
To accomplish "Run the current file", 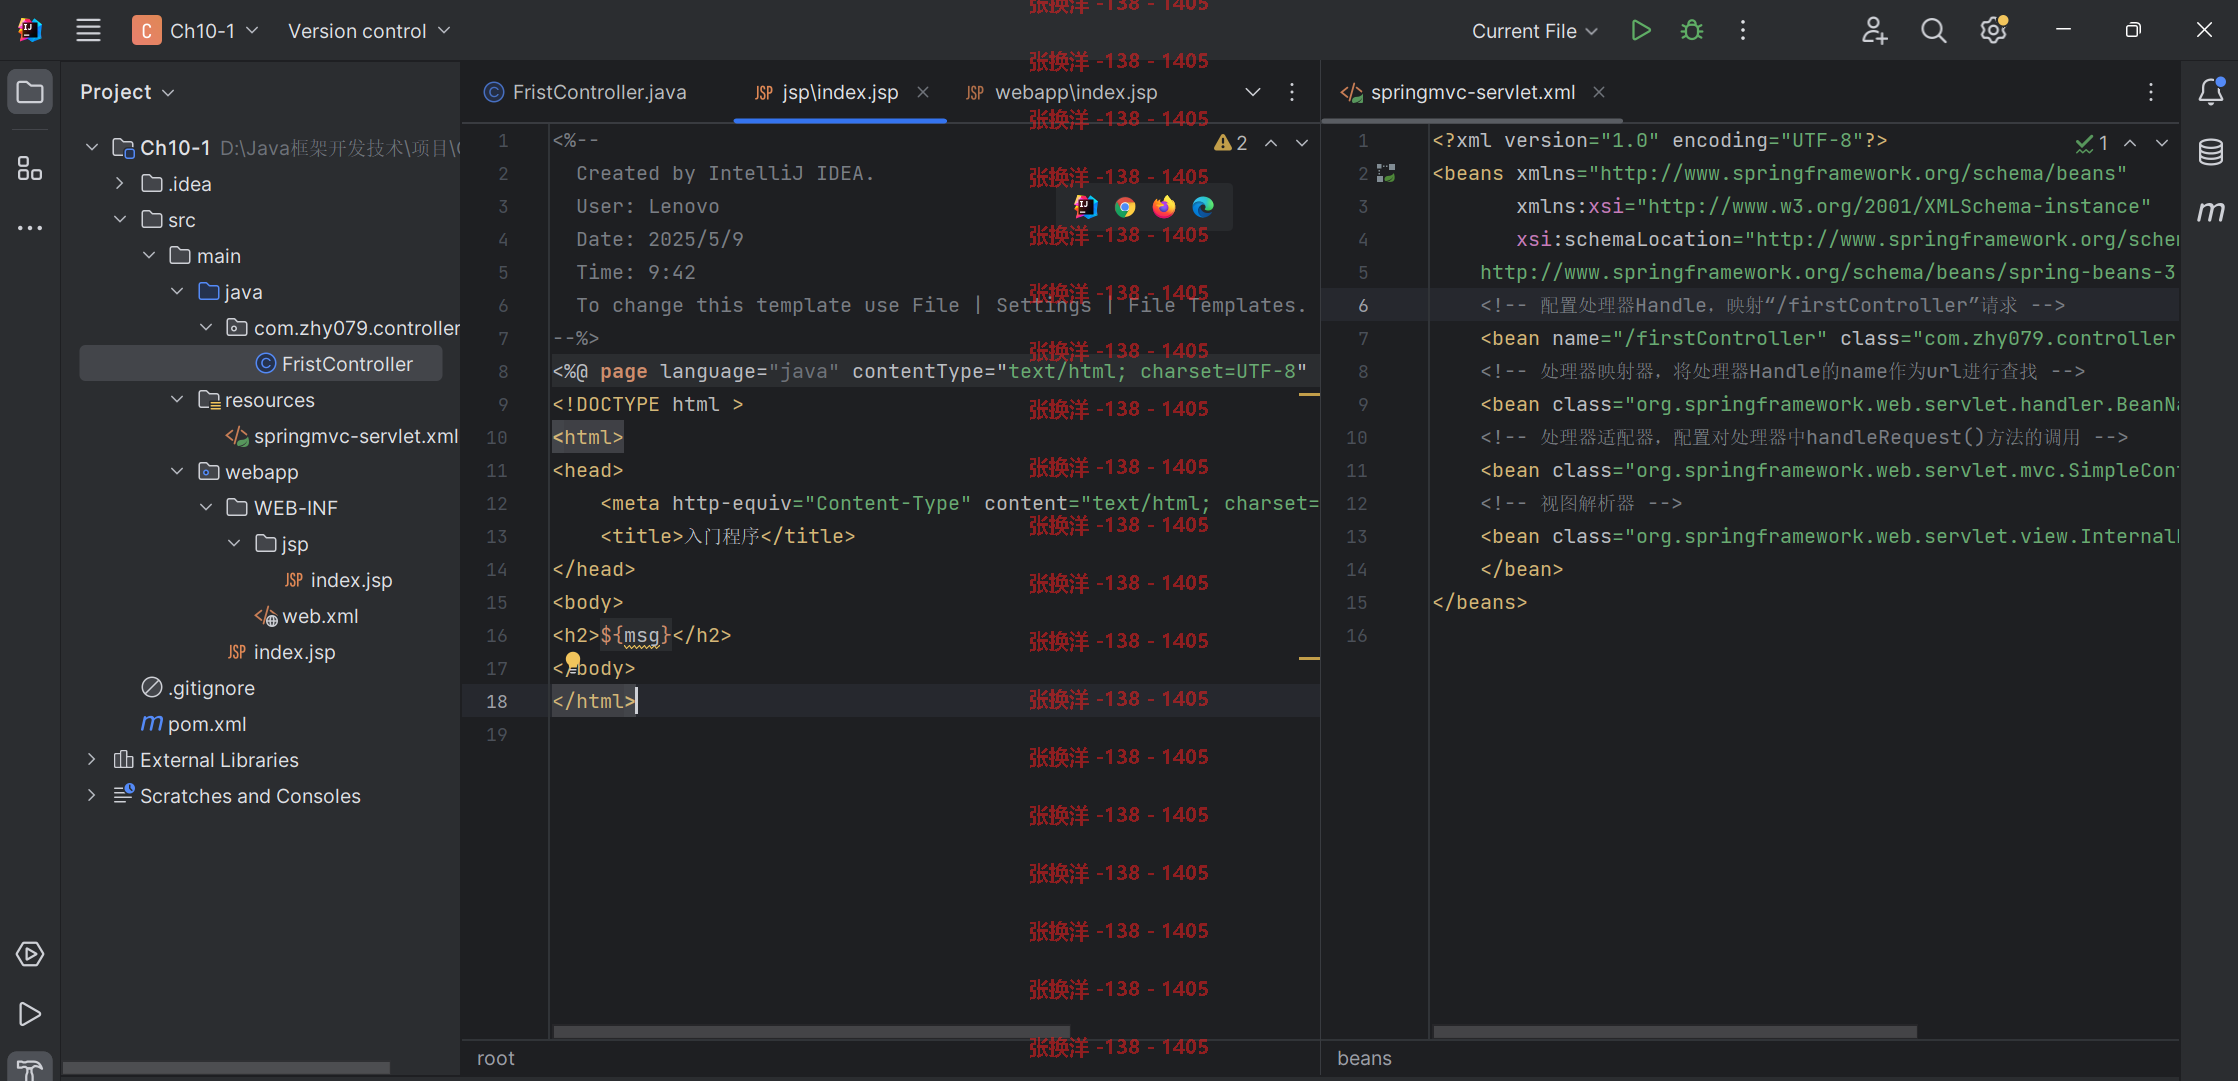I will point(1641,31).
